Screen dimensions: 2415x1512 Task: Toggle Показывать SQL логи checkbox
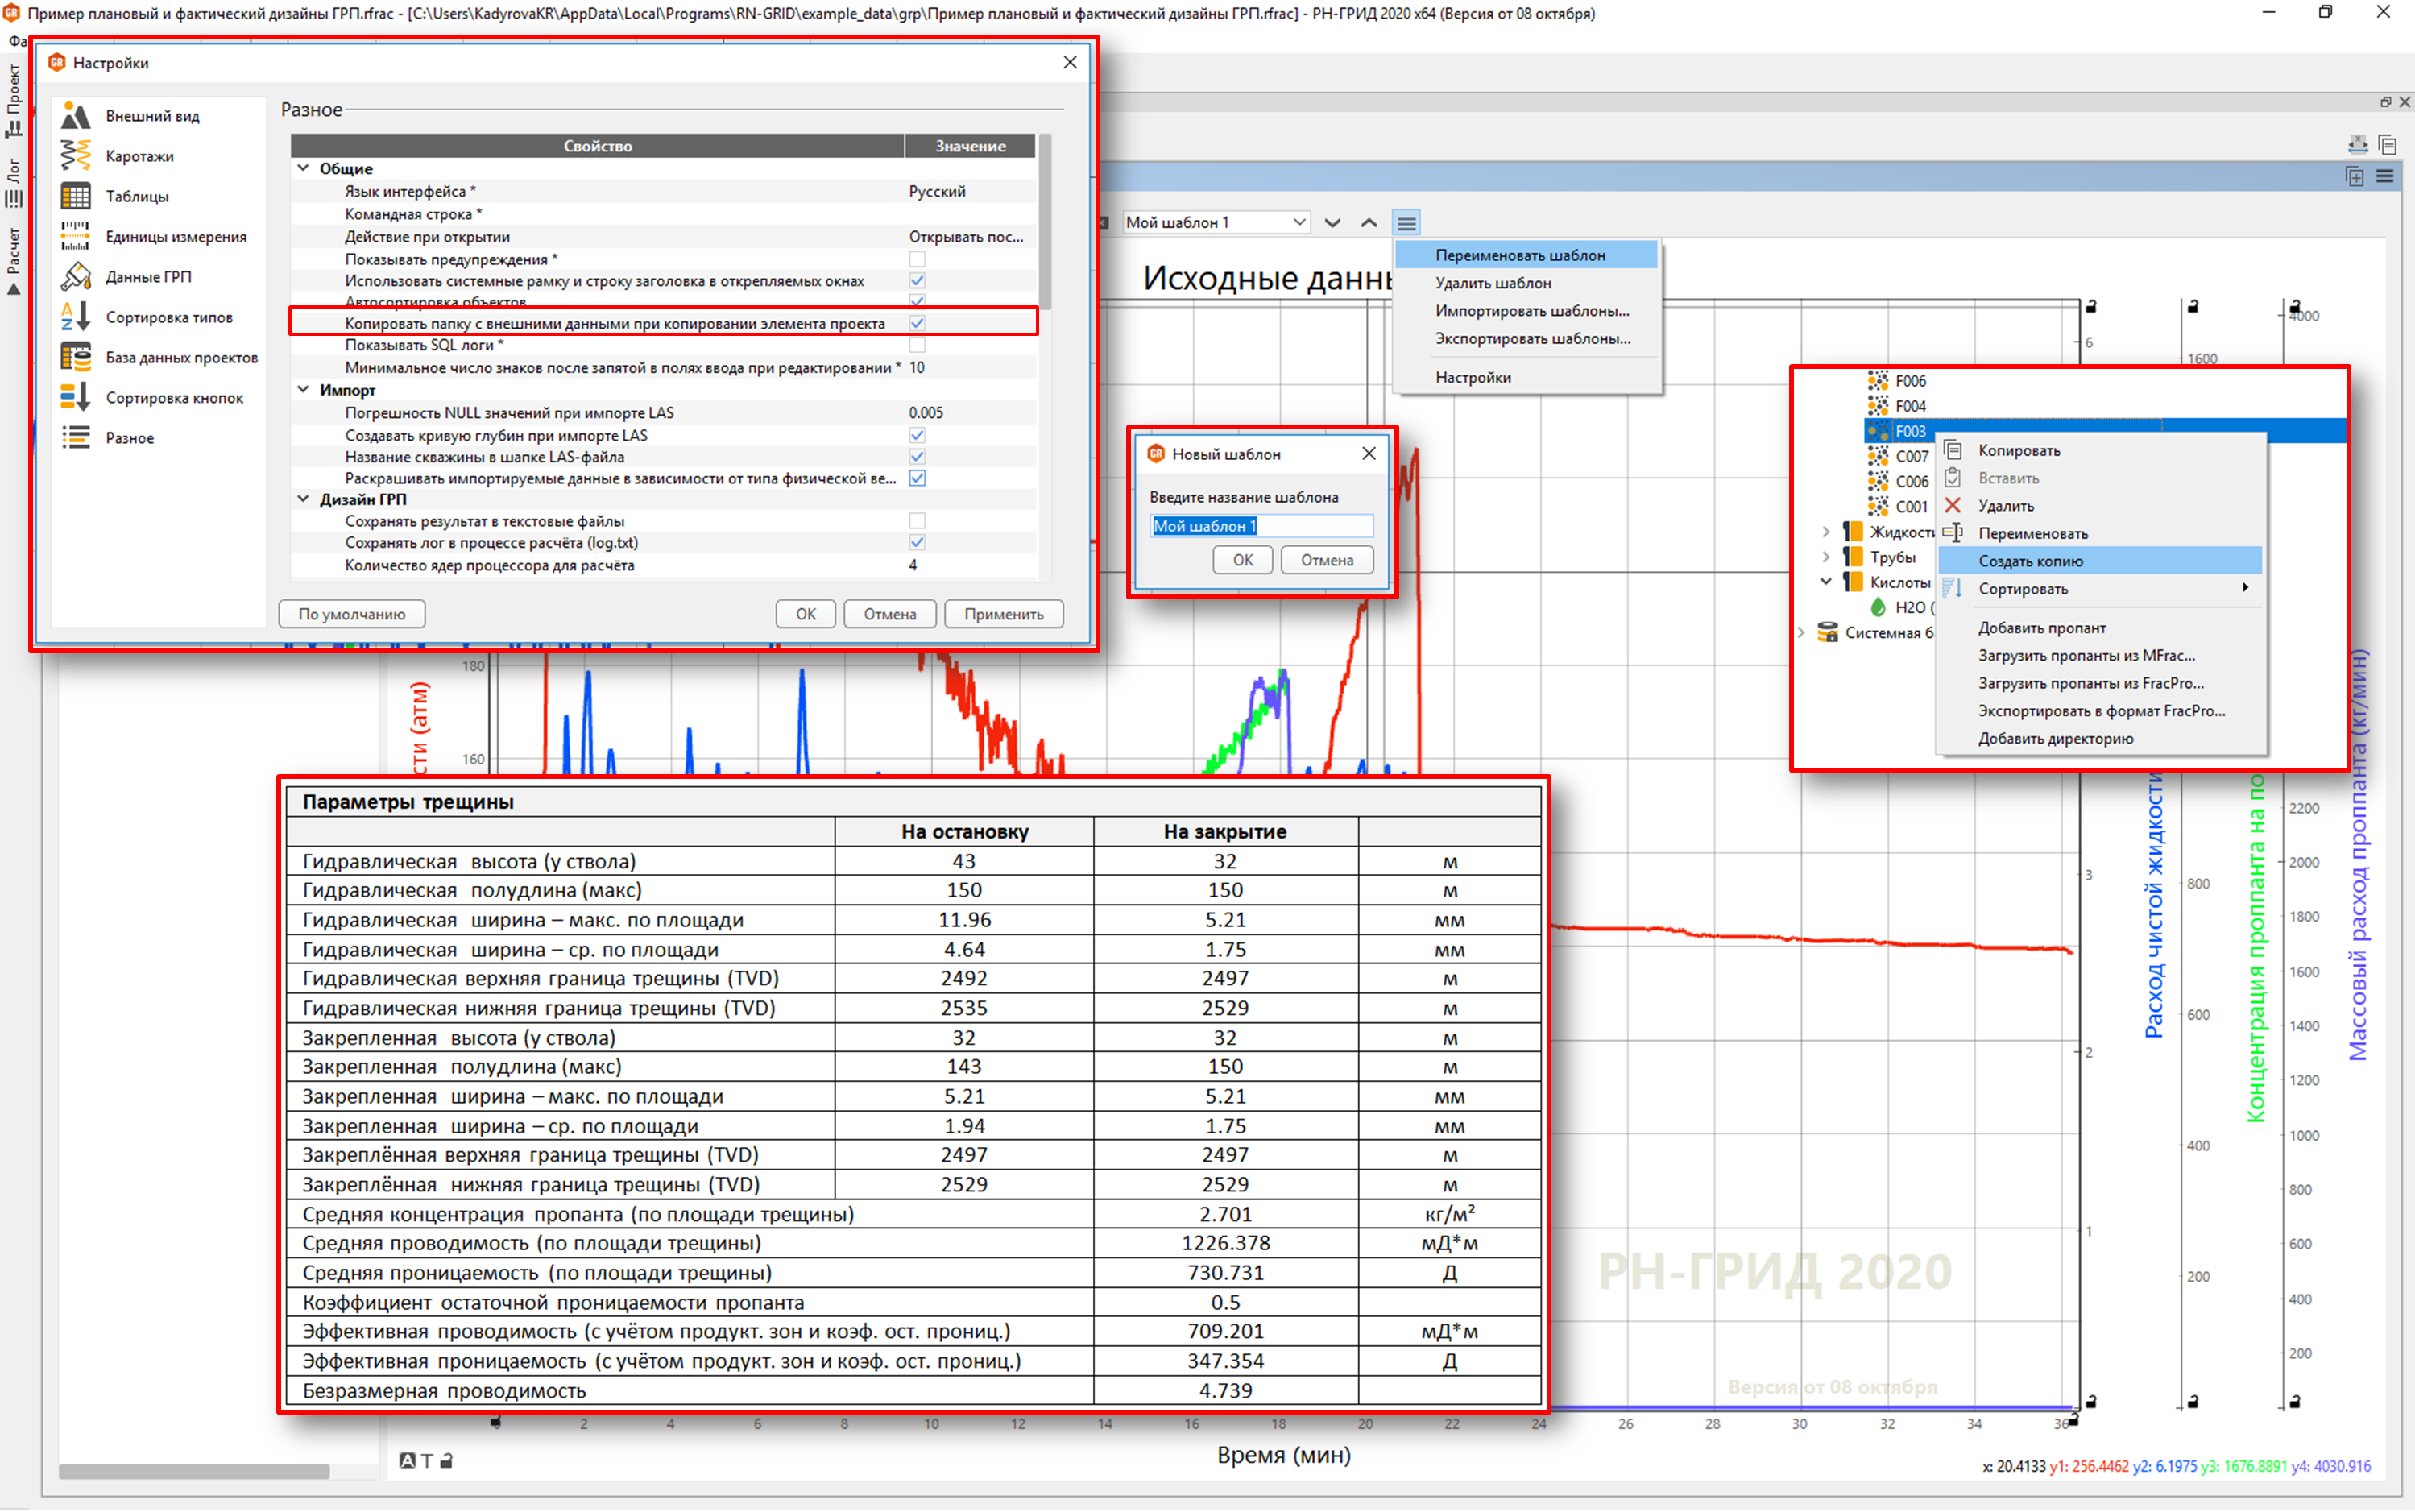tap(917, 345)
